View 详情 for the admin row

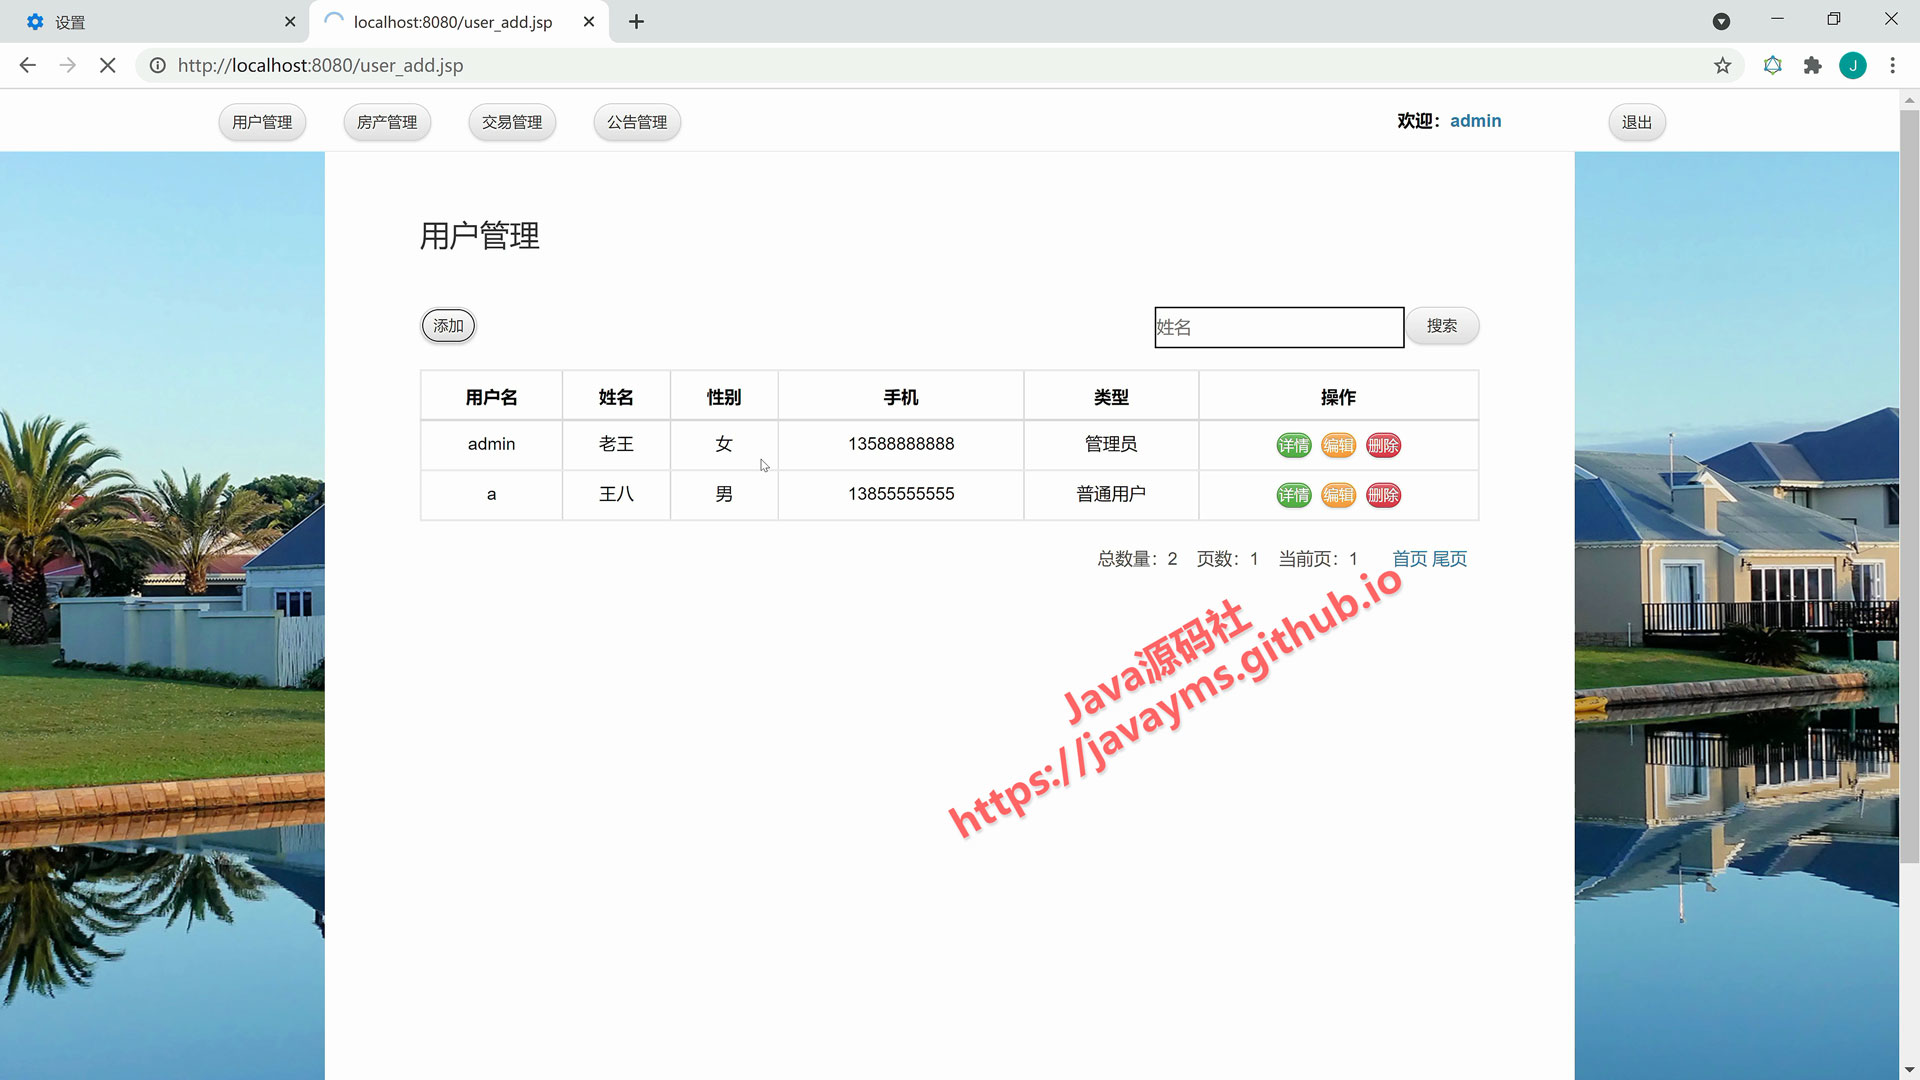pos(1293,445)
